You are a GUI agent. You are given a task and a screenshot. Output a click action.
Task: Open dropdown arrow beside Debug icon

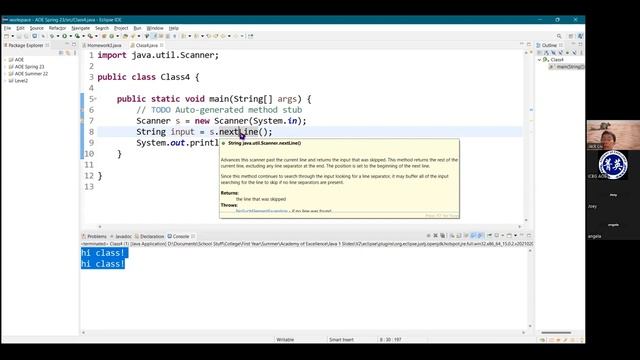[x=58, y=36]
